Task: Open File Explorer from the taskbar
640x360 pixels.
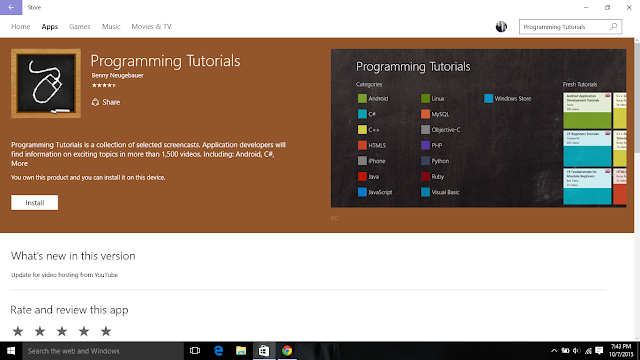Action: coord(241,351)
